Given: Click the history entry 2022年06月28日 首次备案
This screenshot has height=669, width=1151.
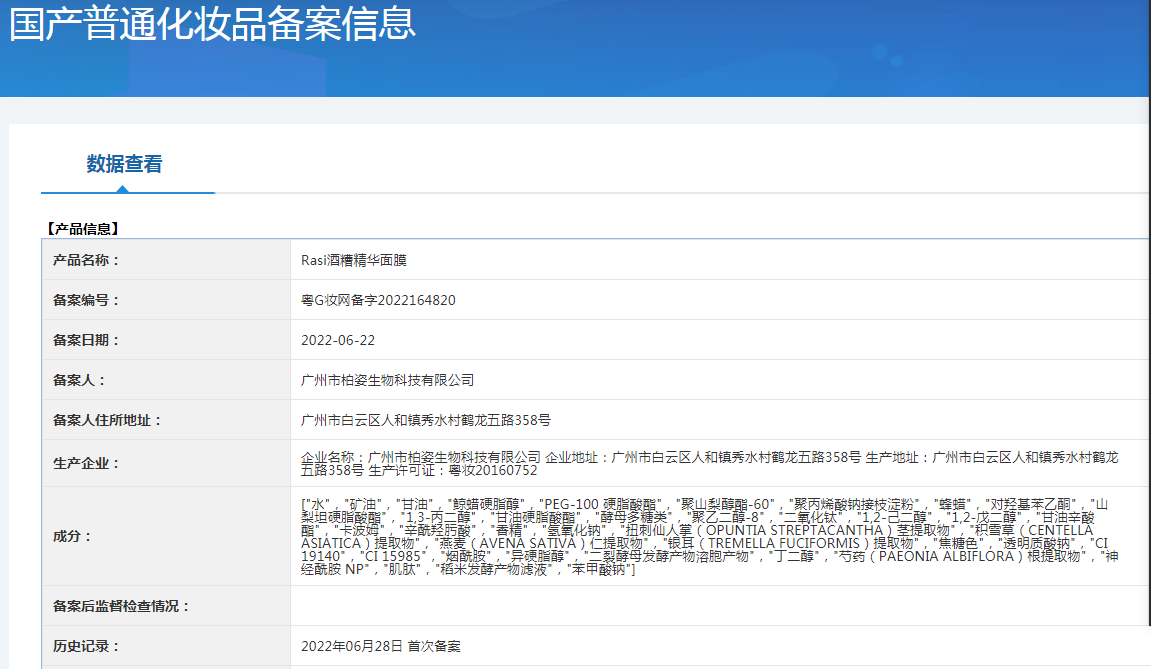Looking at the screenshot, I should coord(381,646).
